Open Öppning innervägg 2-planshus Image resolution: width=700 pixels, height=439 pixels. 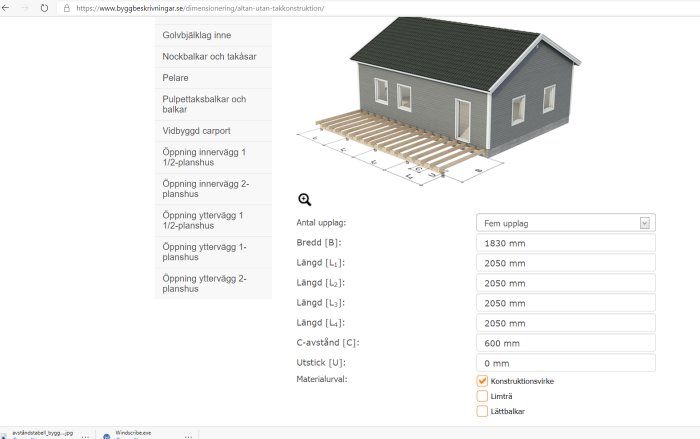(x=213, y=189)
